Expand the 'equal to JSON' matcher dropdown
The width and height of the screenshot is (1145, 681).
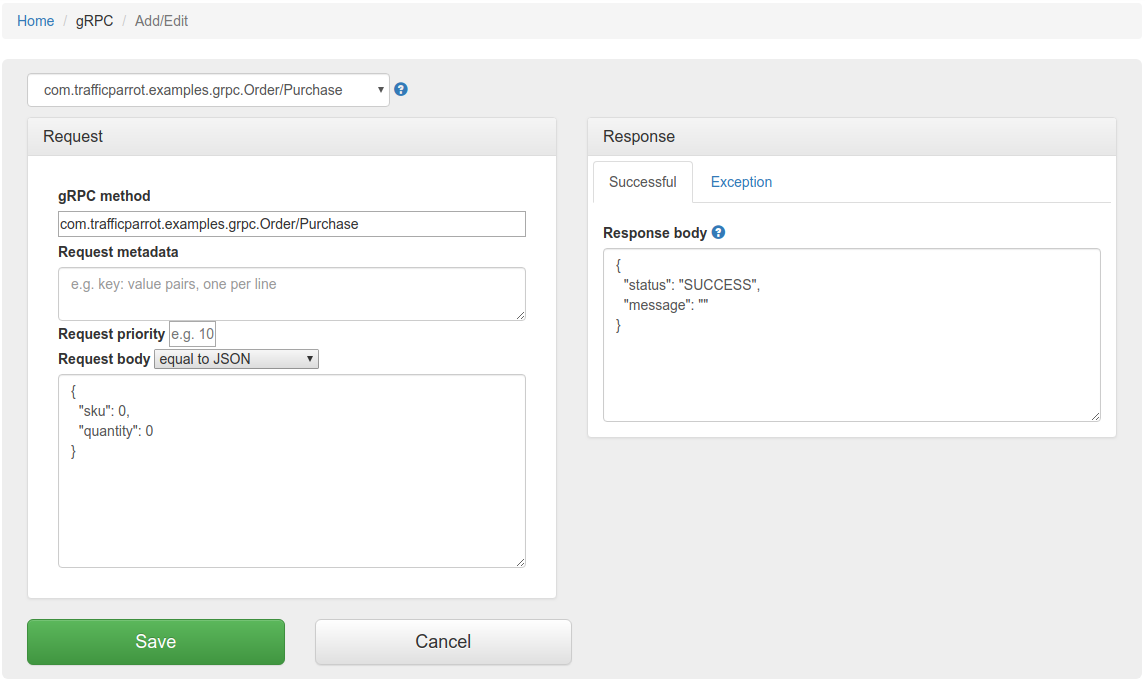236,359
